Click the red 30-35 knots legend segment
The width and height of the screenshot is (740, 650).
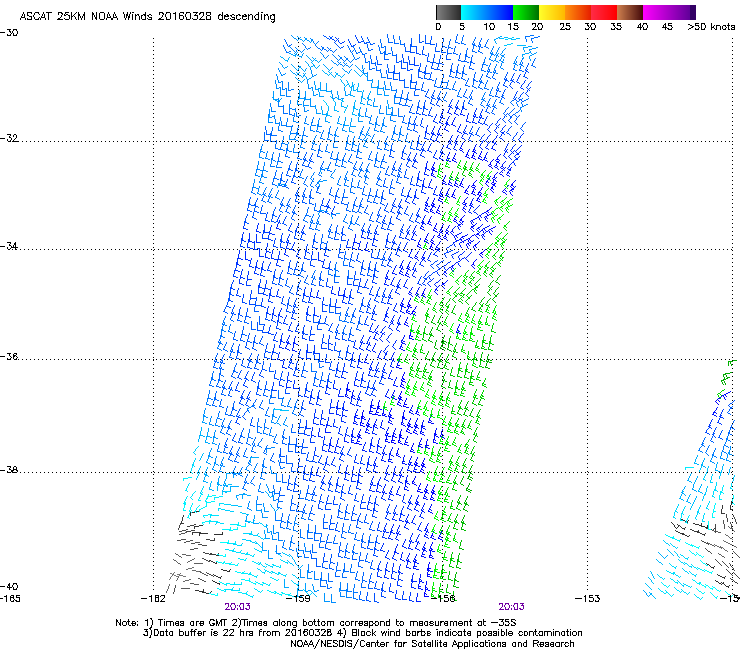[x=604, y=12]
